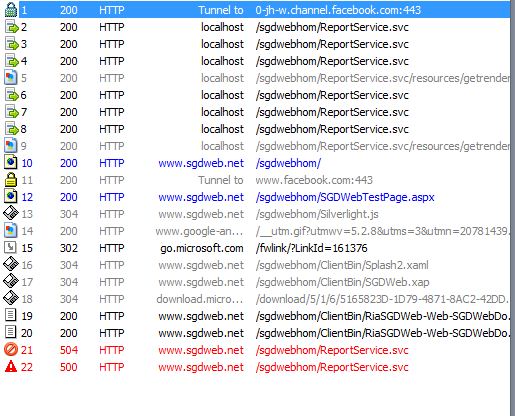The width and height of the screenshot is (515, 416).
Task: Select ReportService.svc URL in session 21
Action: (332, 350)
